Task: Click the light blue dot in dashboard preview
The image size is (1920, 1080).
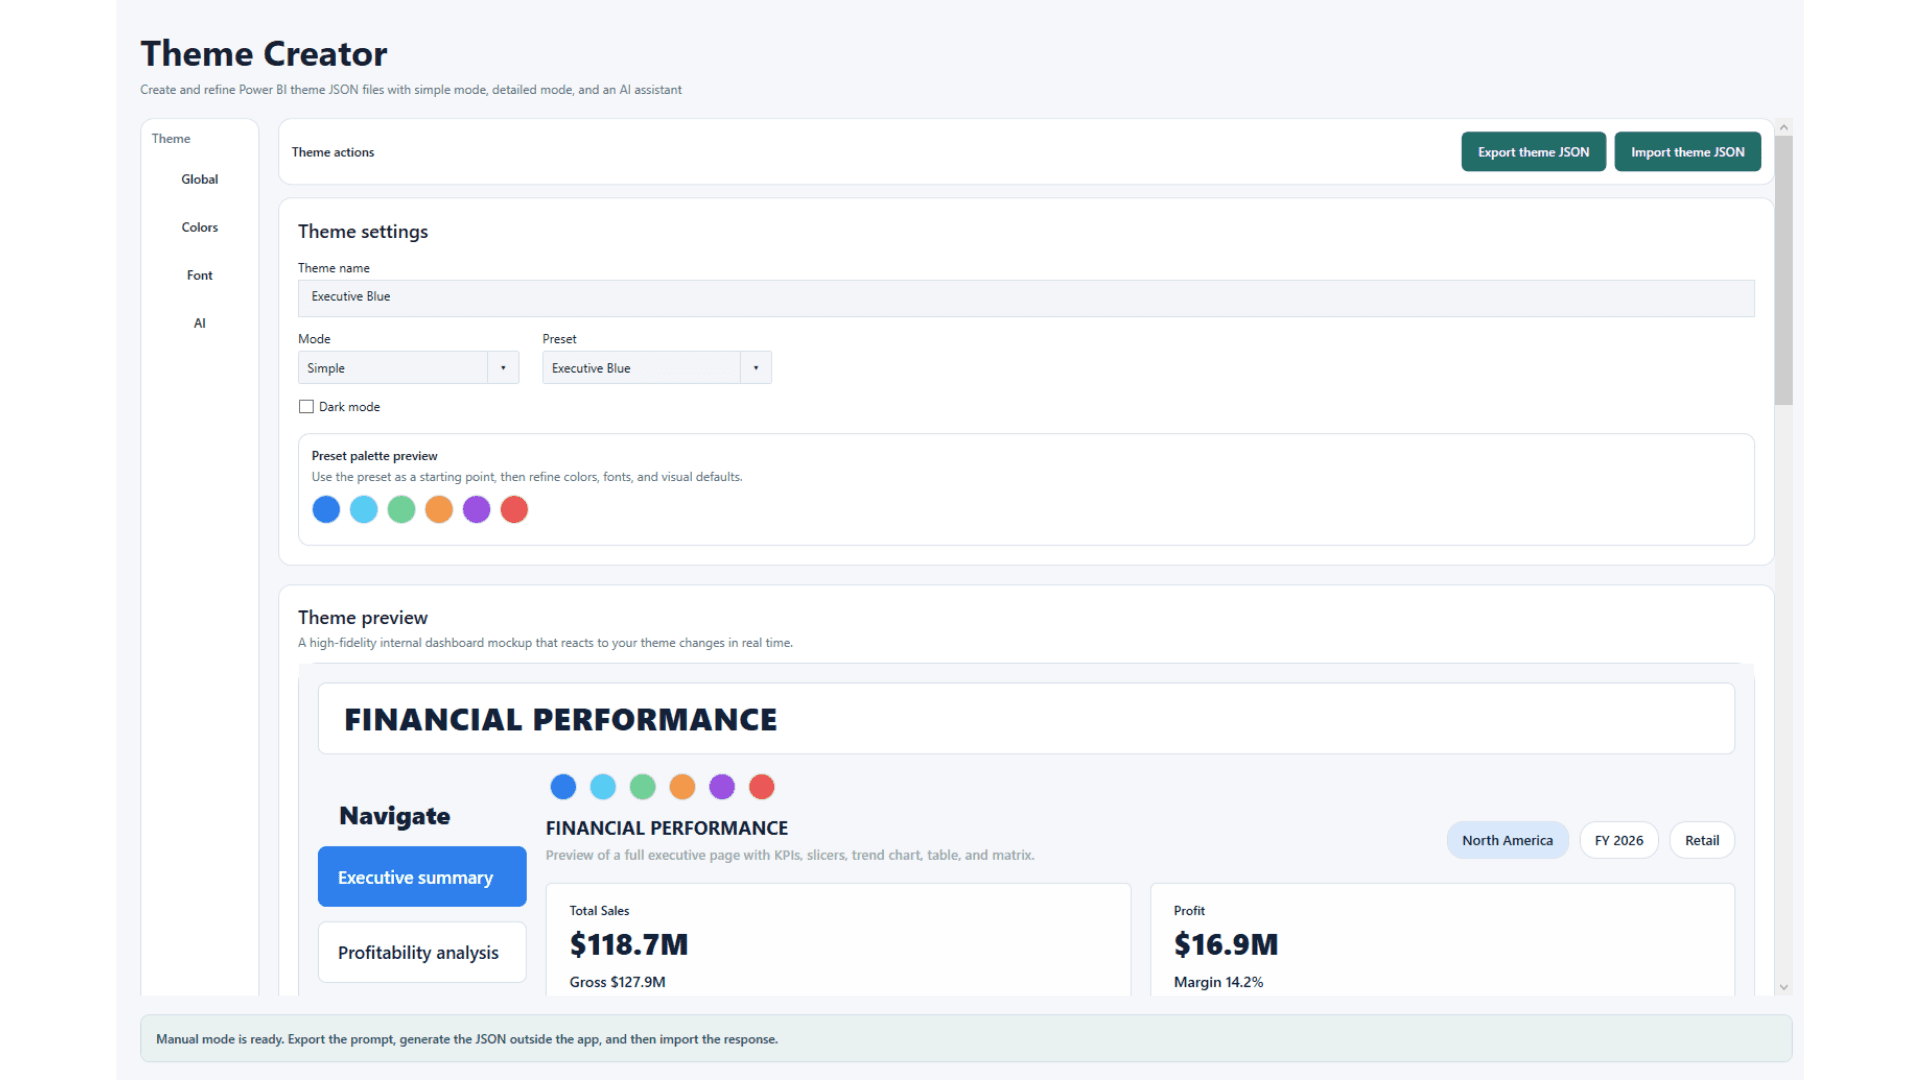Action: pos(603,787)
